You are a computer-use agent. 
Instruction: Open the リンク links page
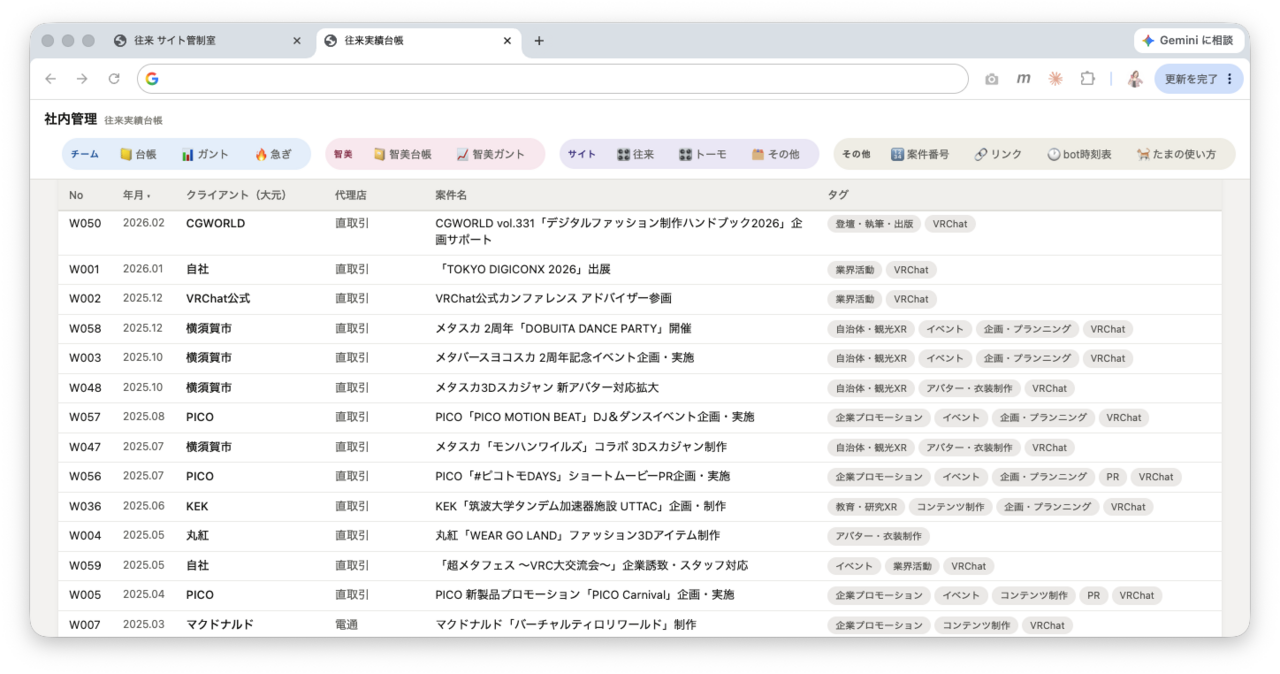pyautogui.click(x=998, y=154)
